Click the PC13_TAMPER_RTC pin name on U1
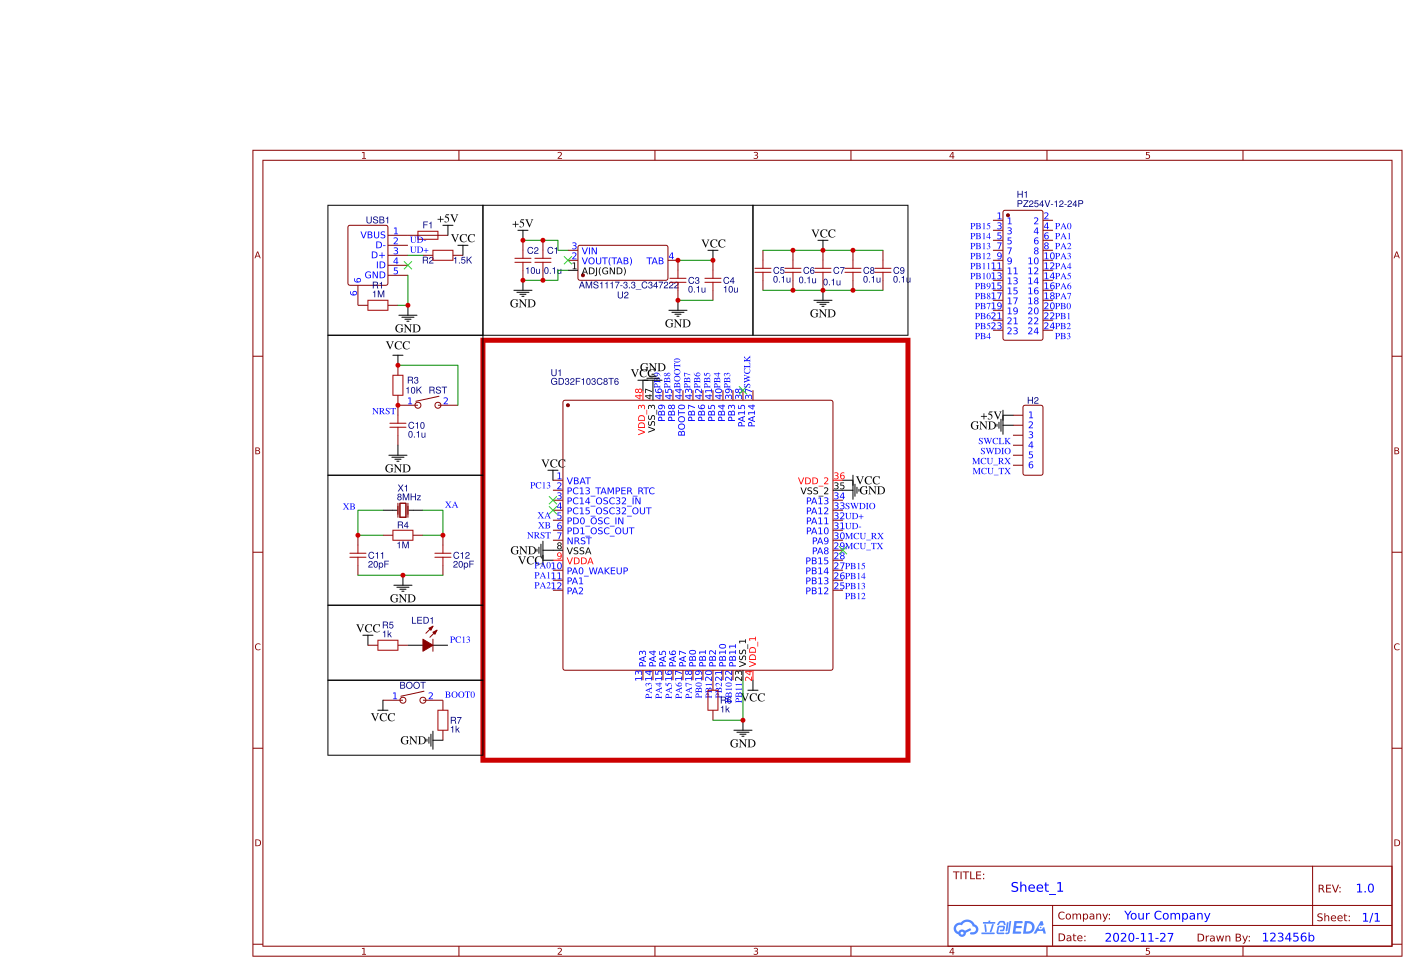The image size is (1412, 967). point(611,491)
